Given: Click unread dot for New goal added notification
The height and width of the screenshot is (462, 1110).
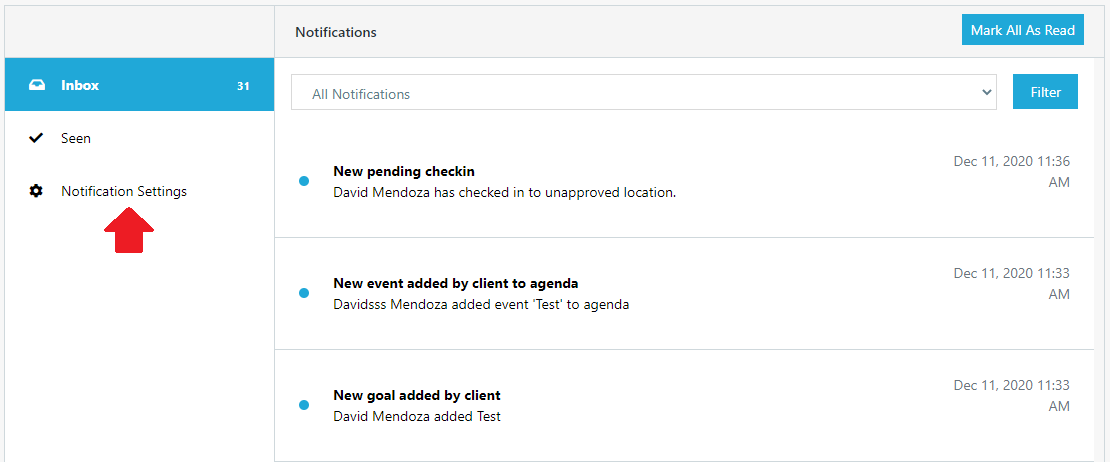Looking at the screenshot, I should [x=304, y=405].
